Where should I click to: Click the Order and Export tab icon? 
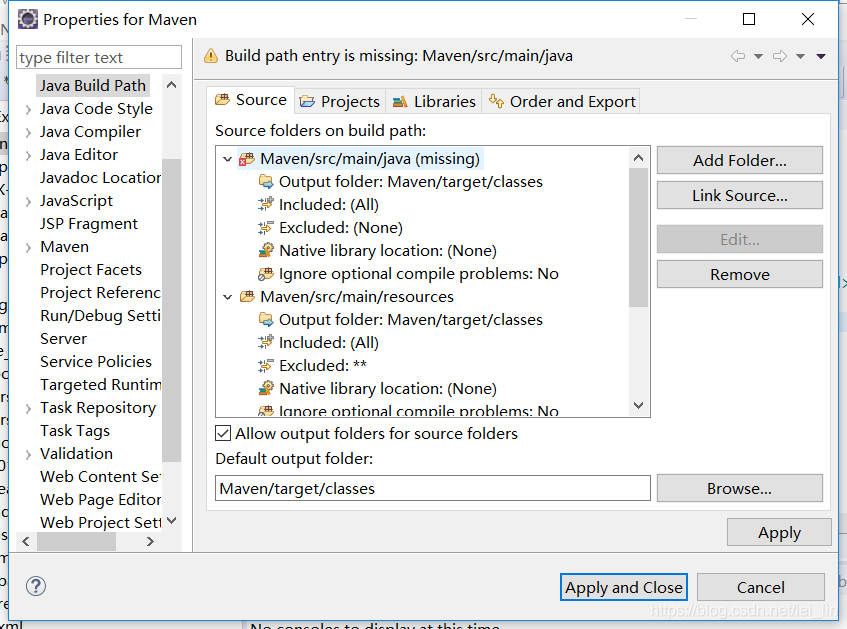496,101
